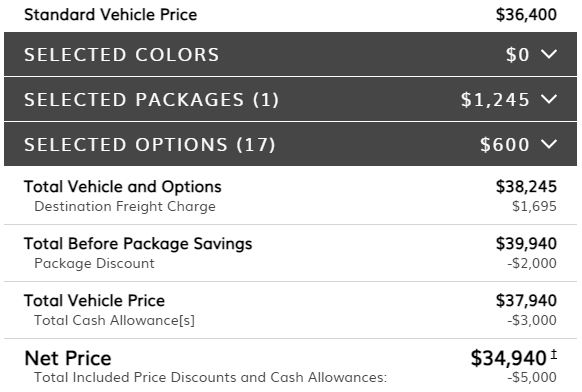Click the Total Before Package Savings label
The image size is (582, 392).
(x=138, y=244)
